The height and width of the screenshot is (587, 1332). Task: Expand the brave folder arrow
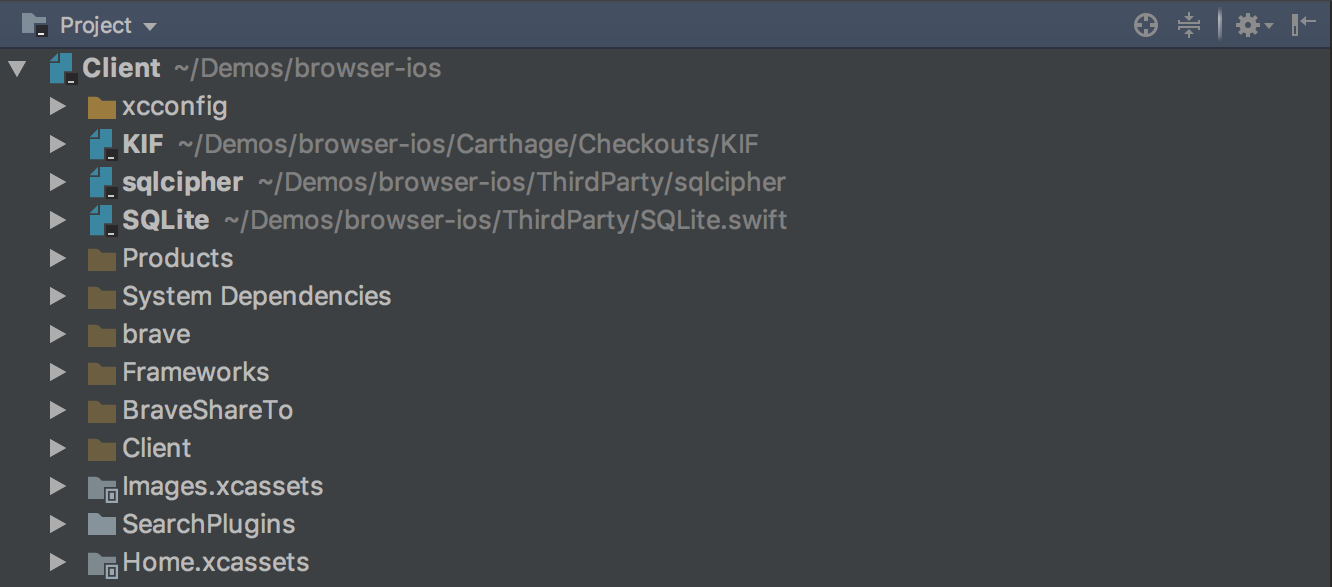57,335
